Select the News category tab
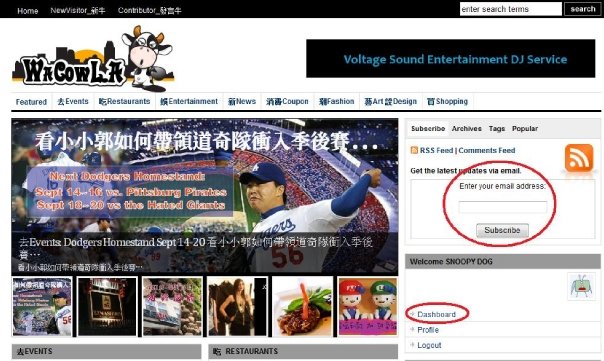This screenshot has height=361, width=604. 242,101
